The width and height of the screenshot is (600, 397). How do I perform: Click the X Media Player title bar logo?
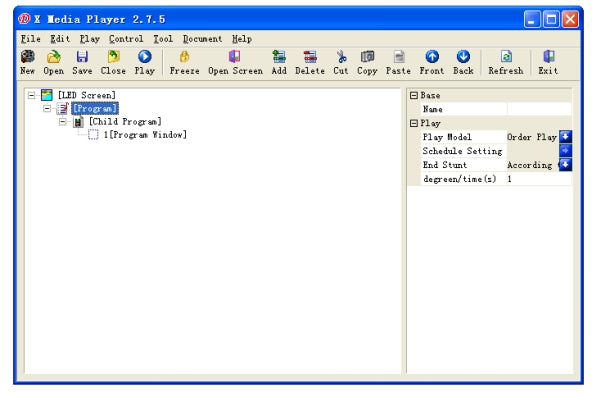24,18
